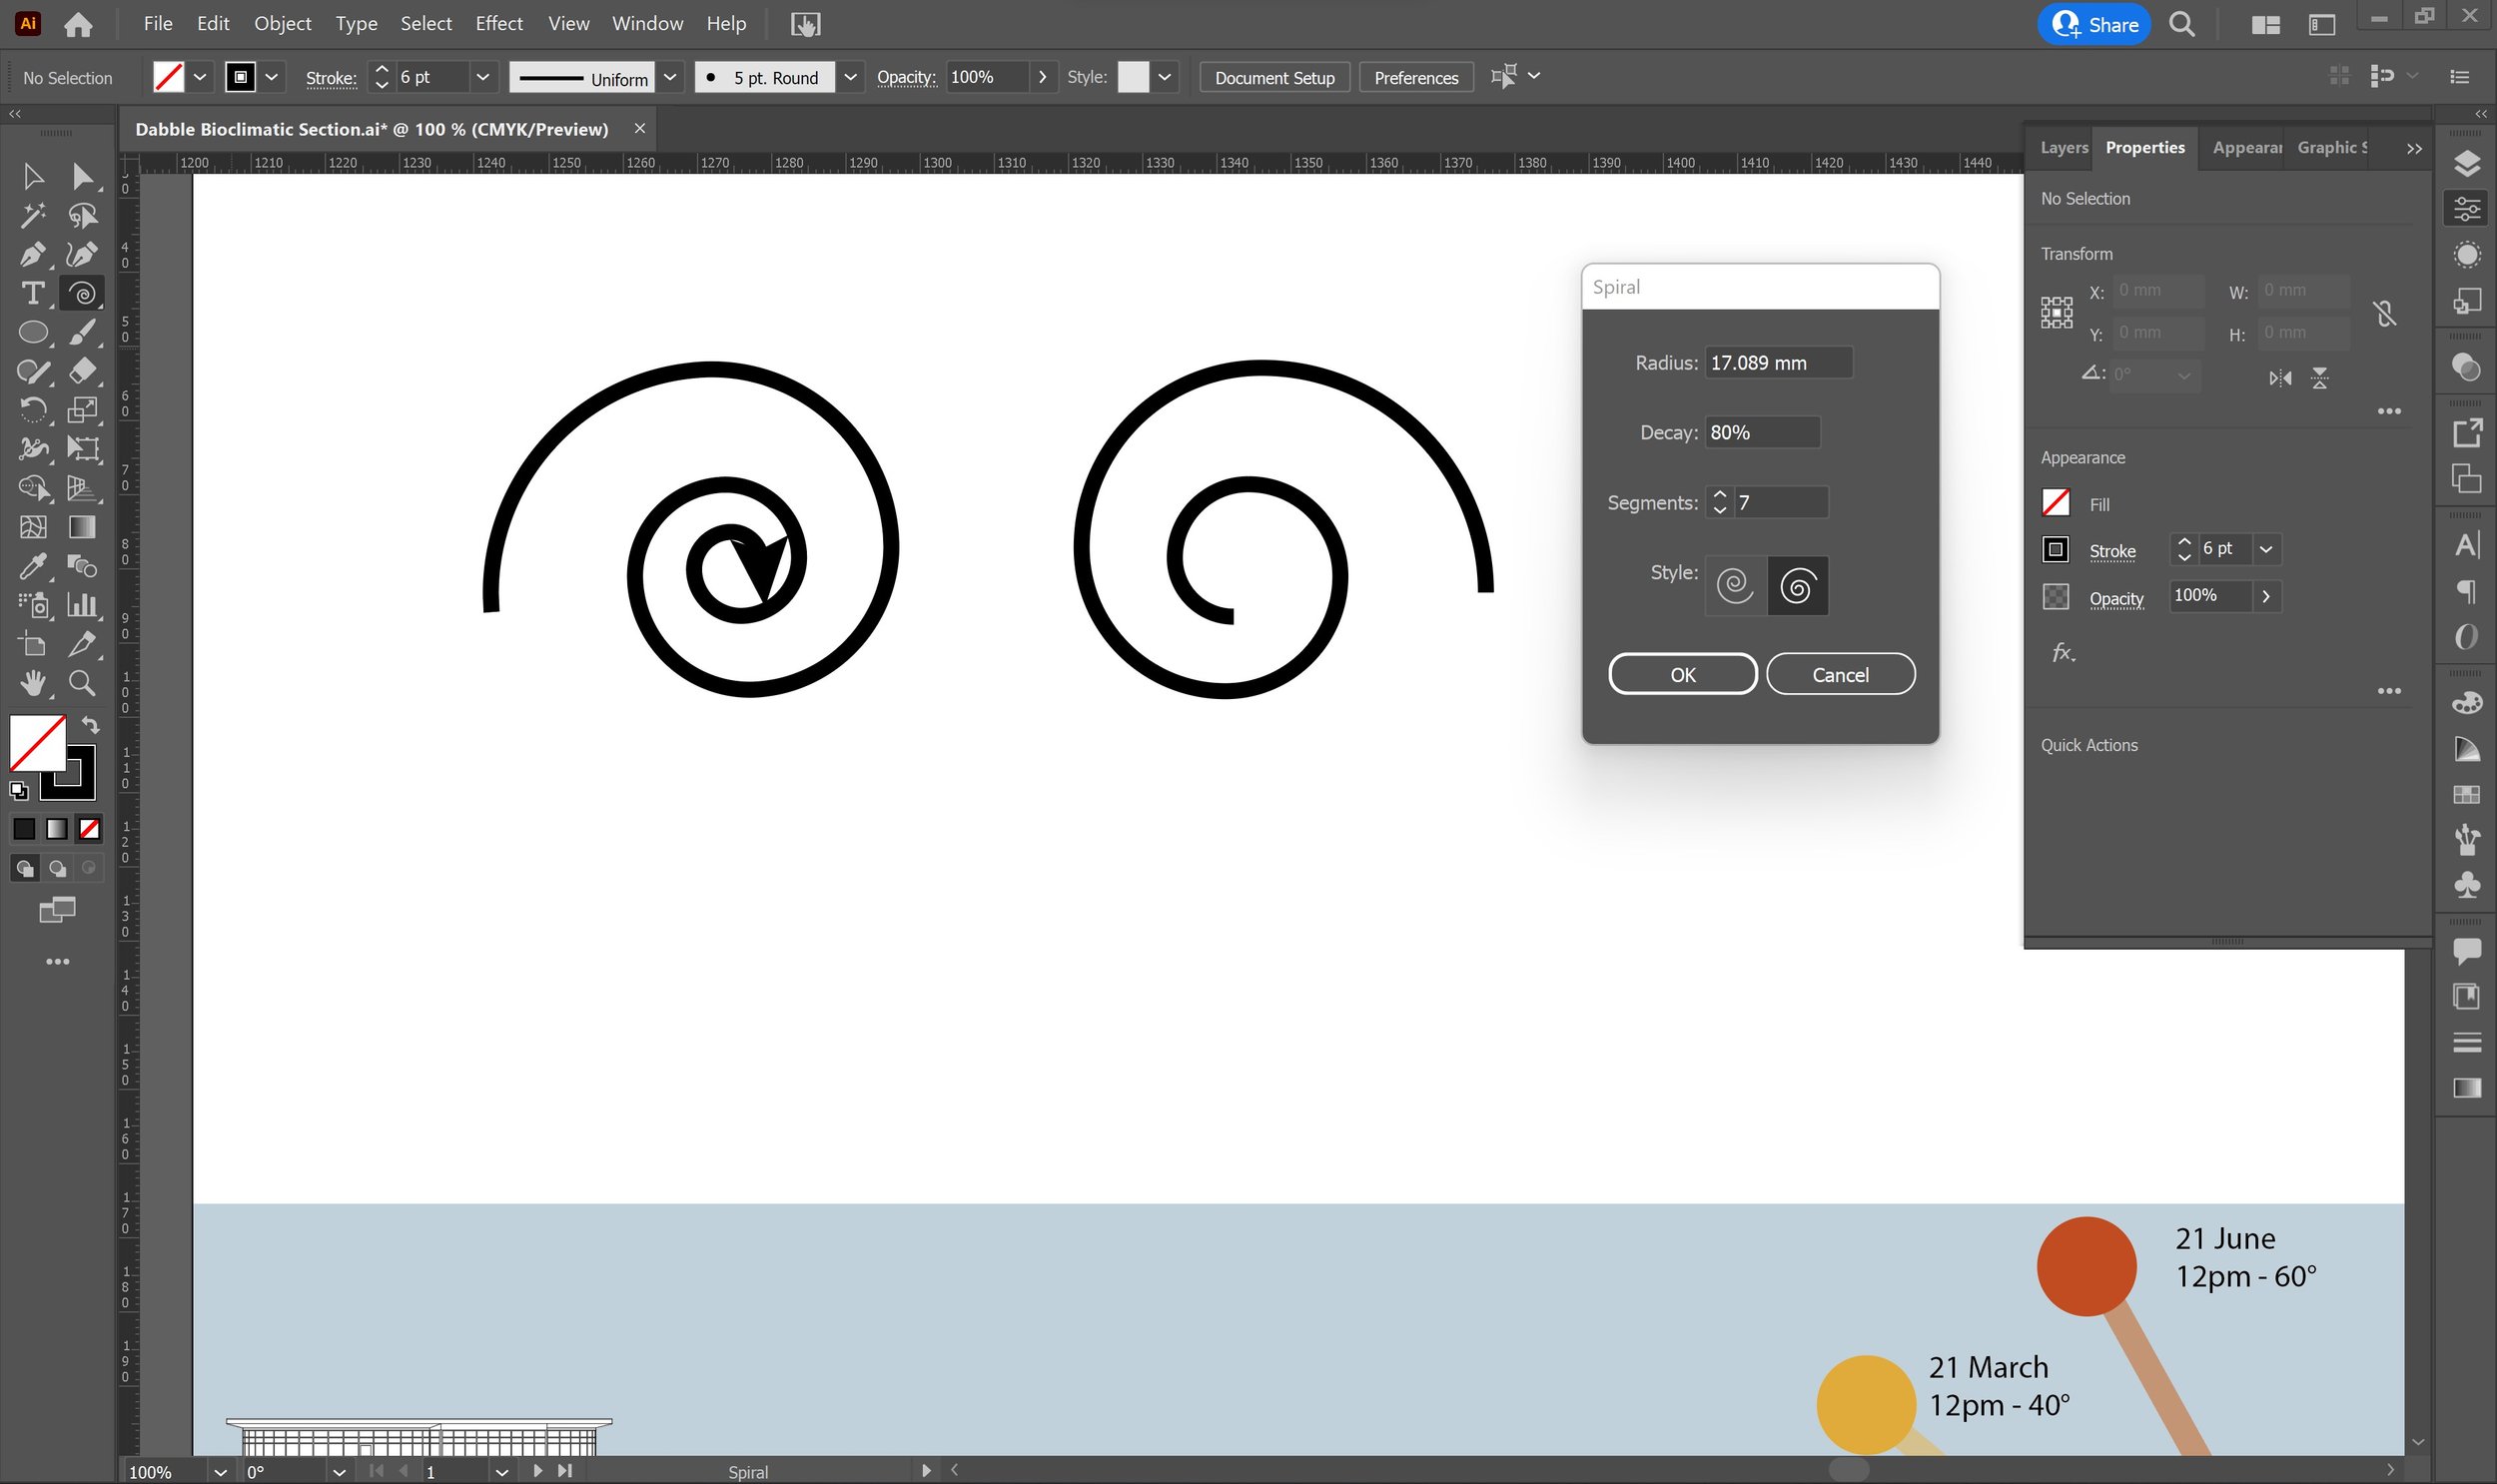Image resolution: width=2497 pixels, height=1484 pixels.
Task: Edit the Decay field in Spiral dialog
Action: 1762,432
